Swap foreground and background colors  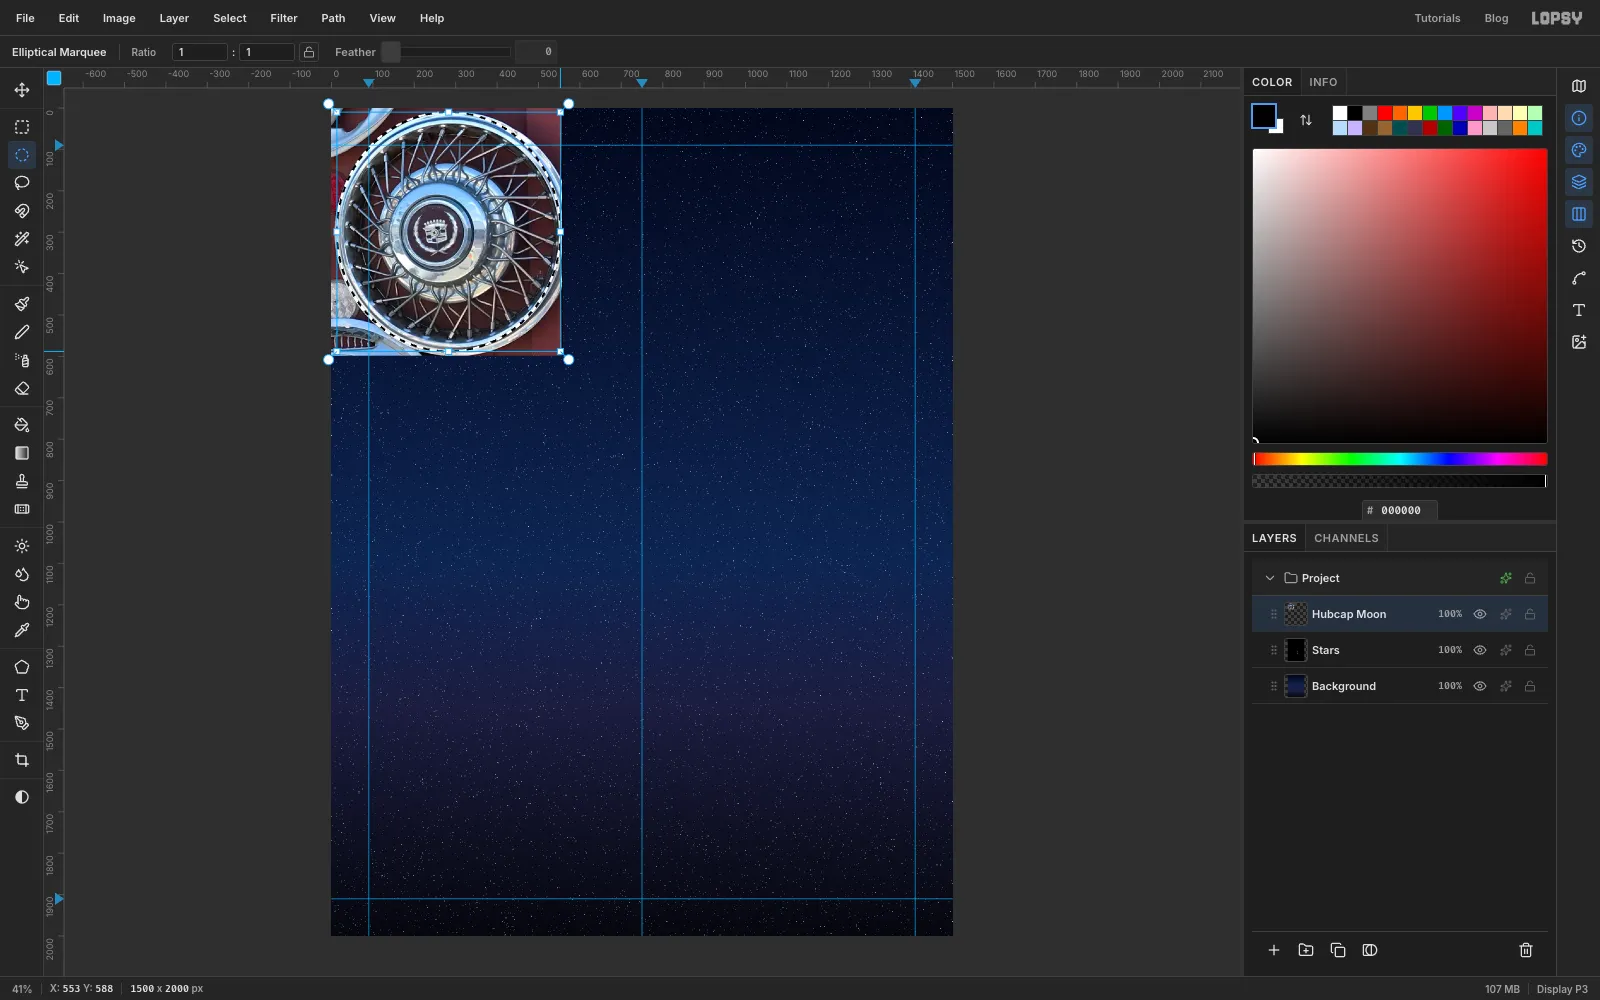[x=1306, y=120]
